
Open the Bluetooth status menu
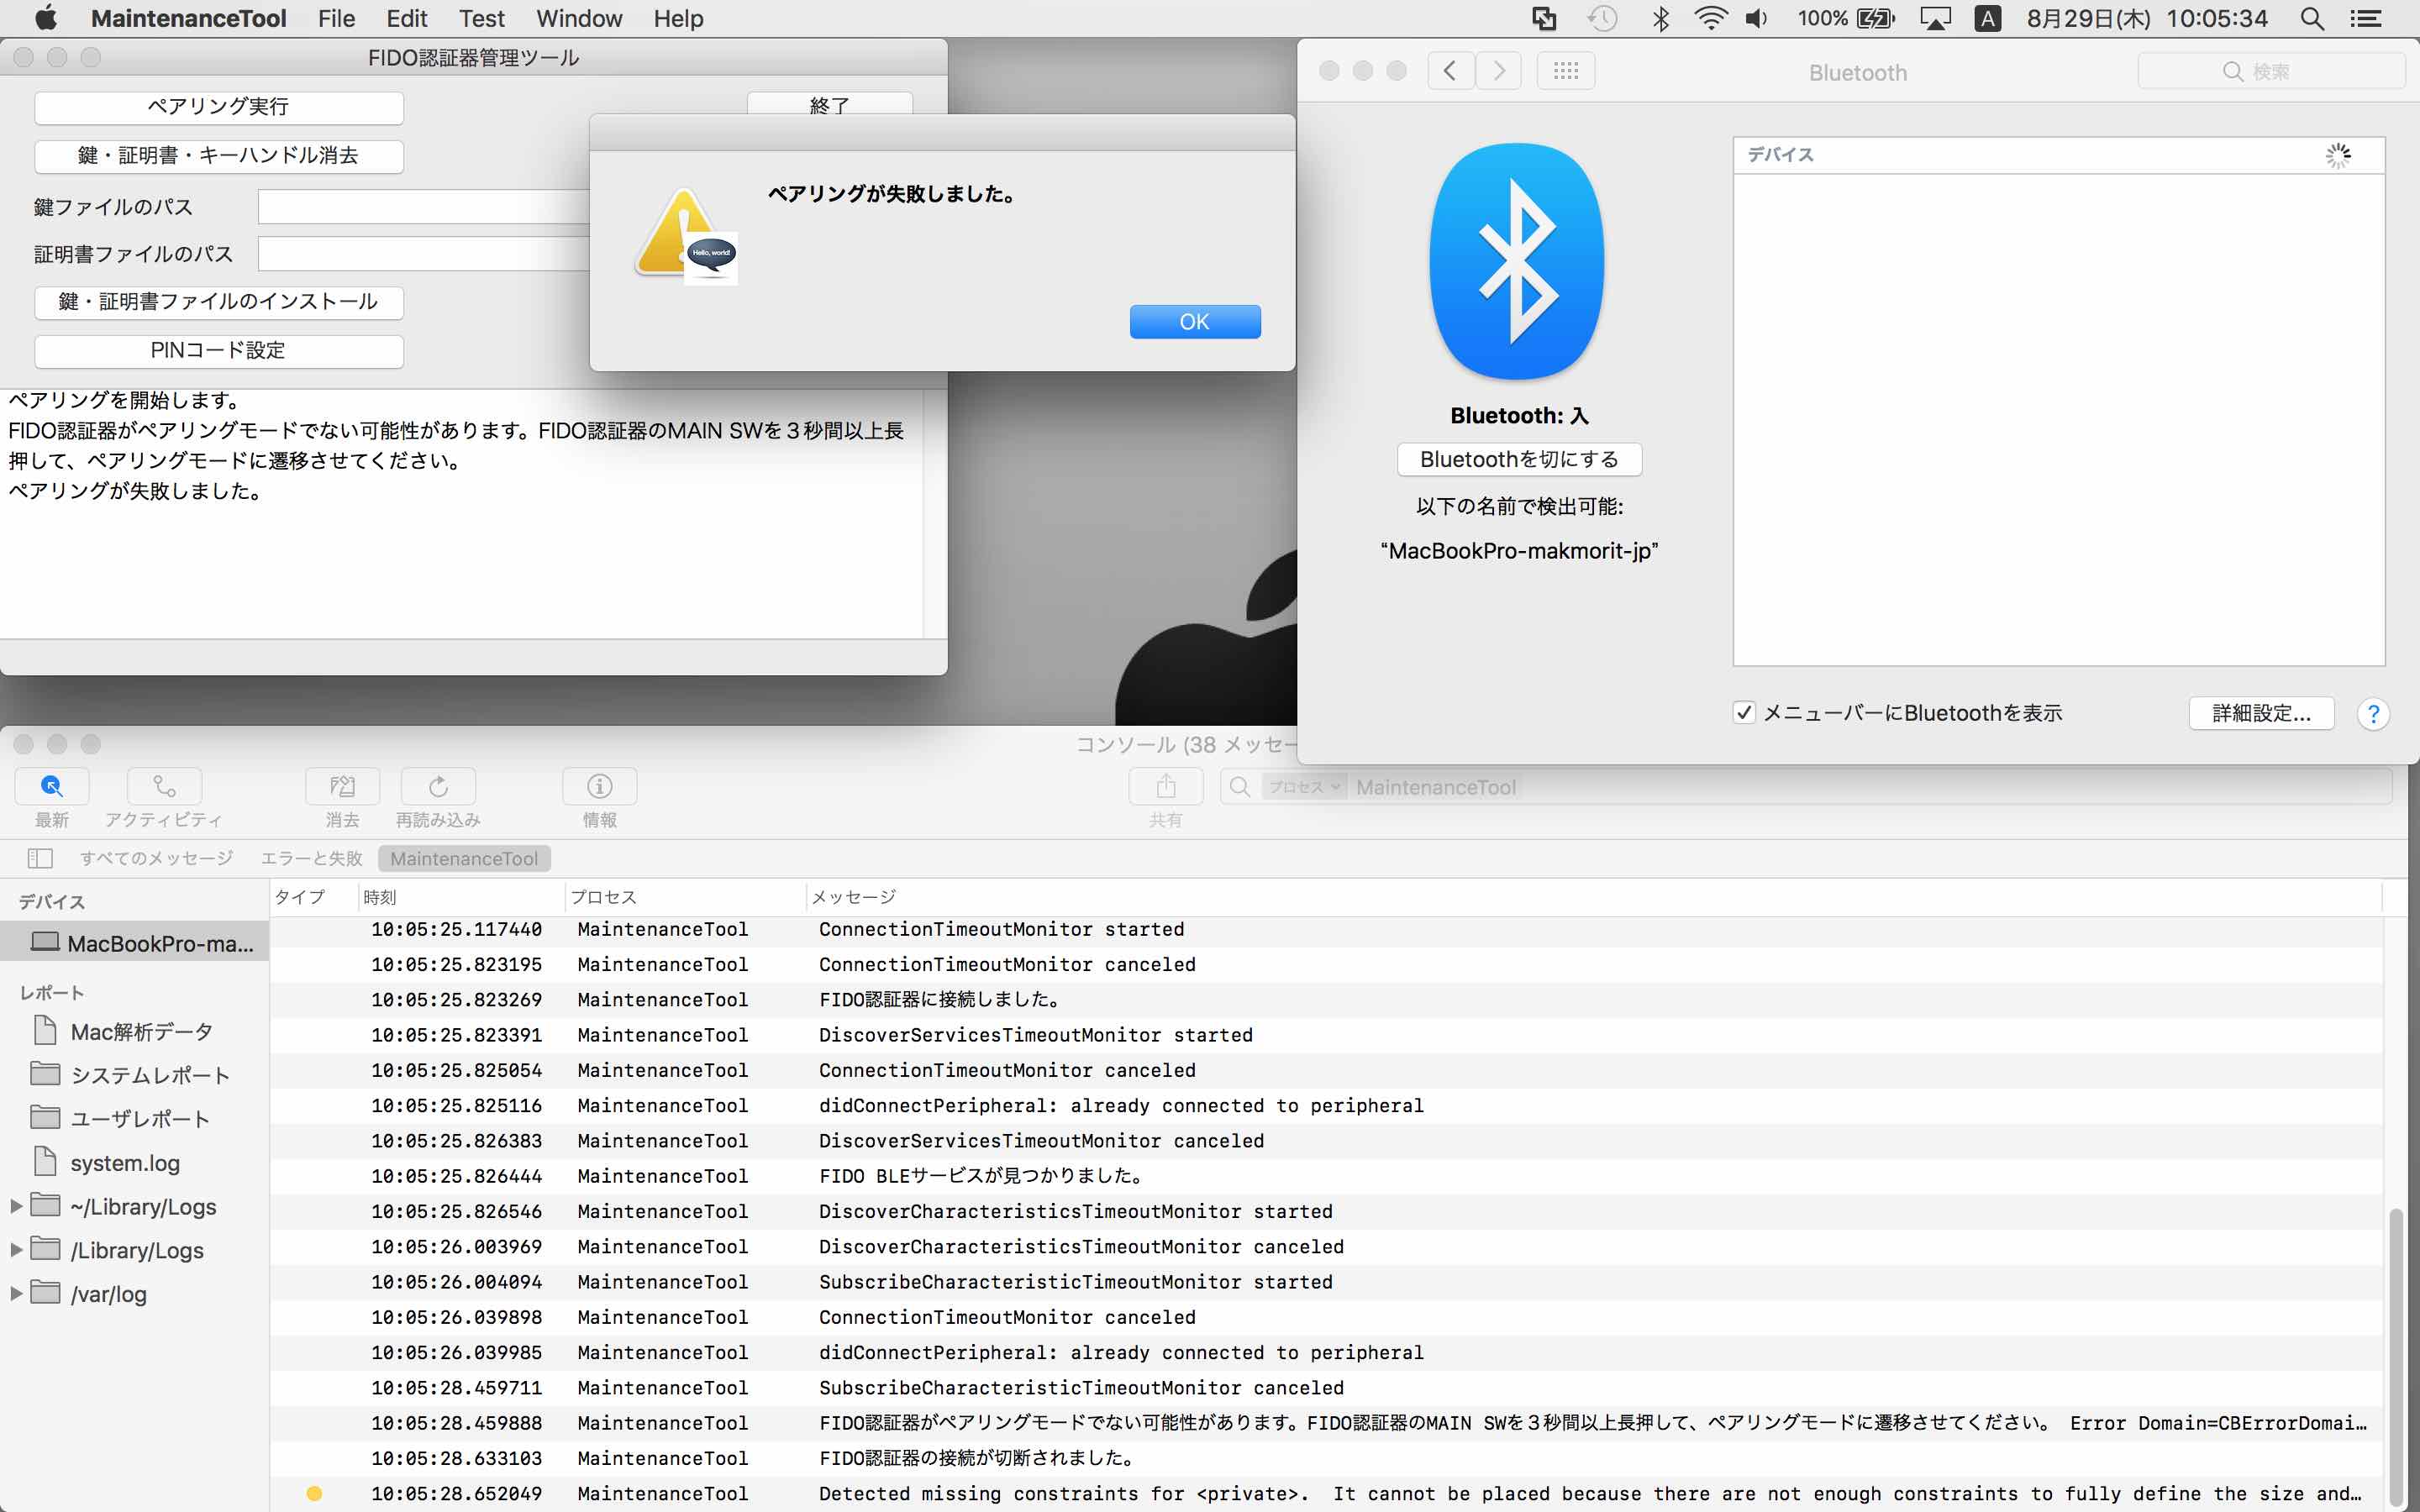click(1662, 18)
